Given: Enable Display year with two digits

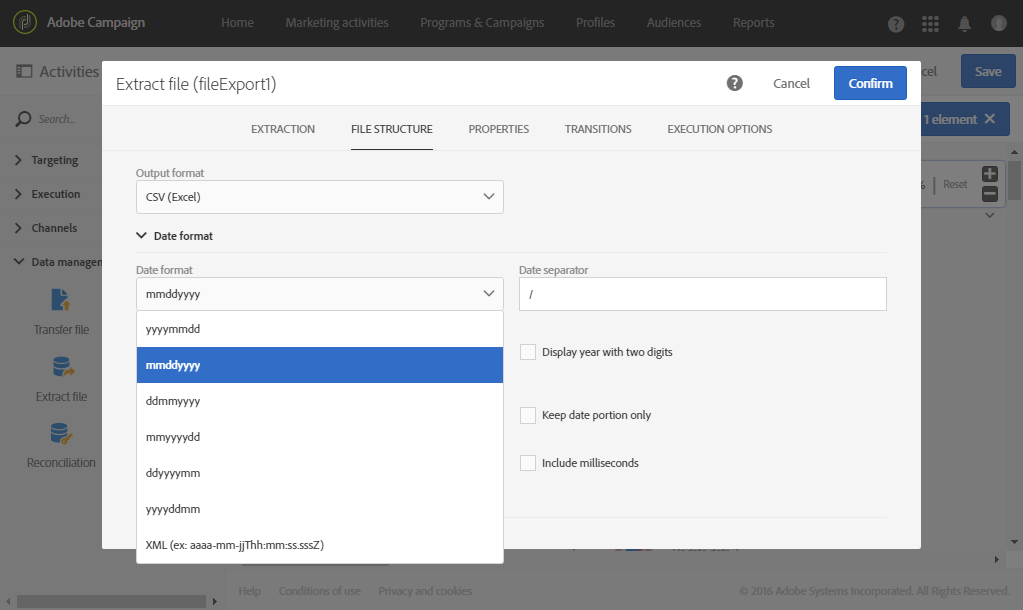Looking at the screenshot, I should pos(528,352).
